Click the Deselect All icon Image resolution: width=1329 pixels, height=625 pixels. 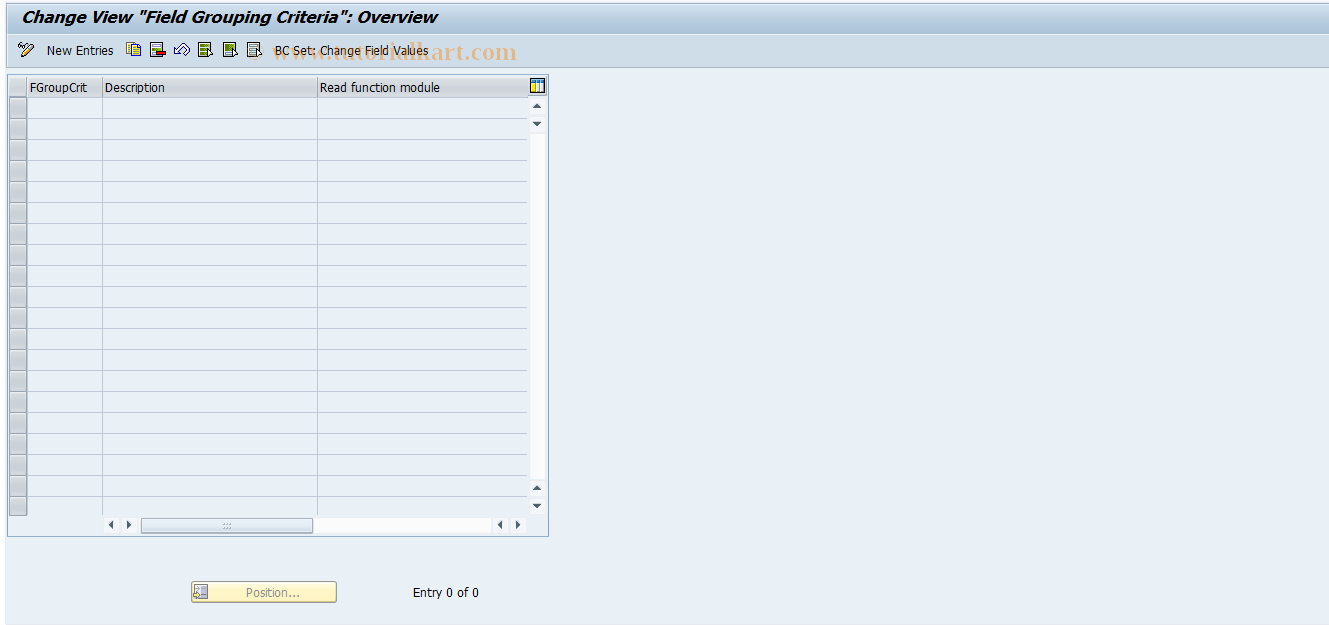pos(254,49)
